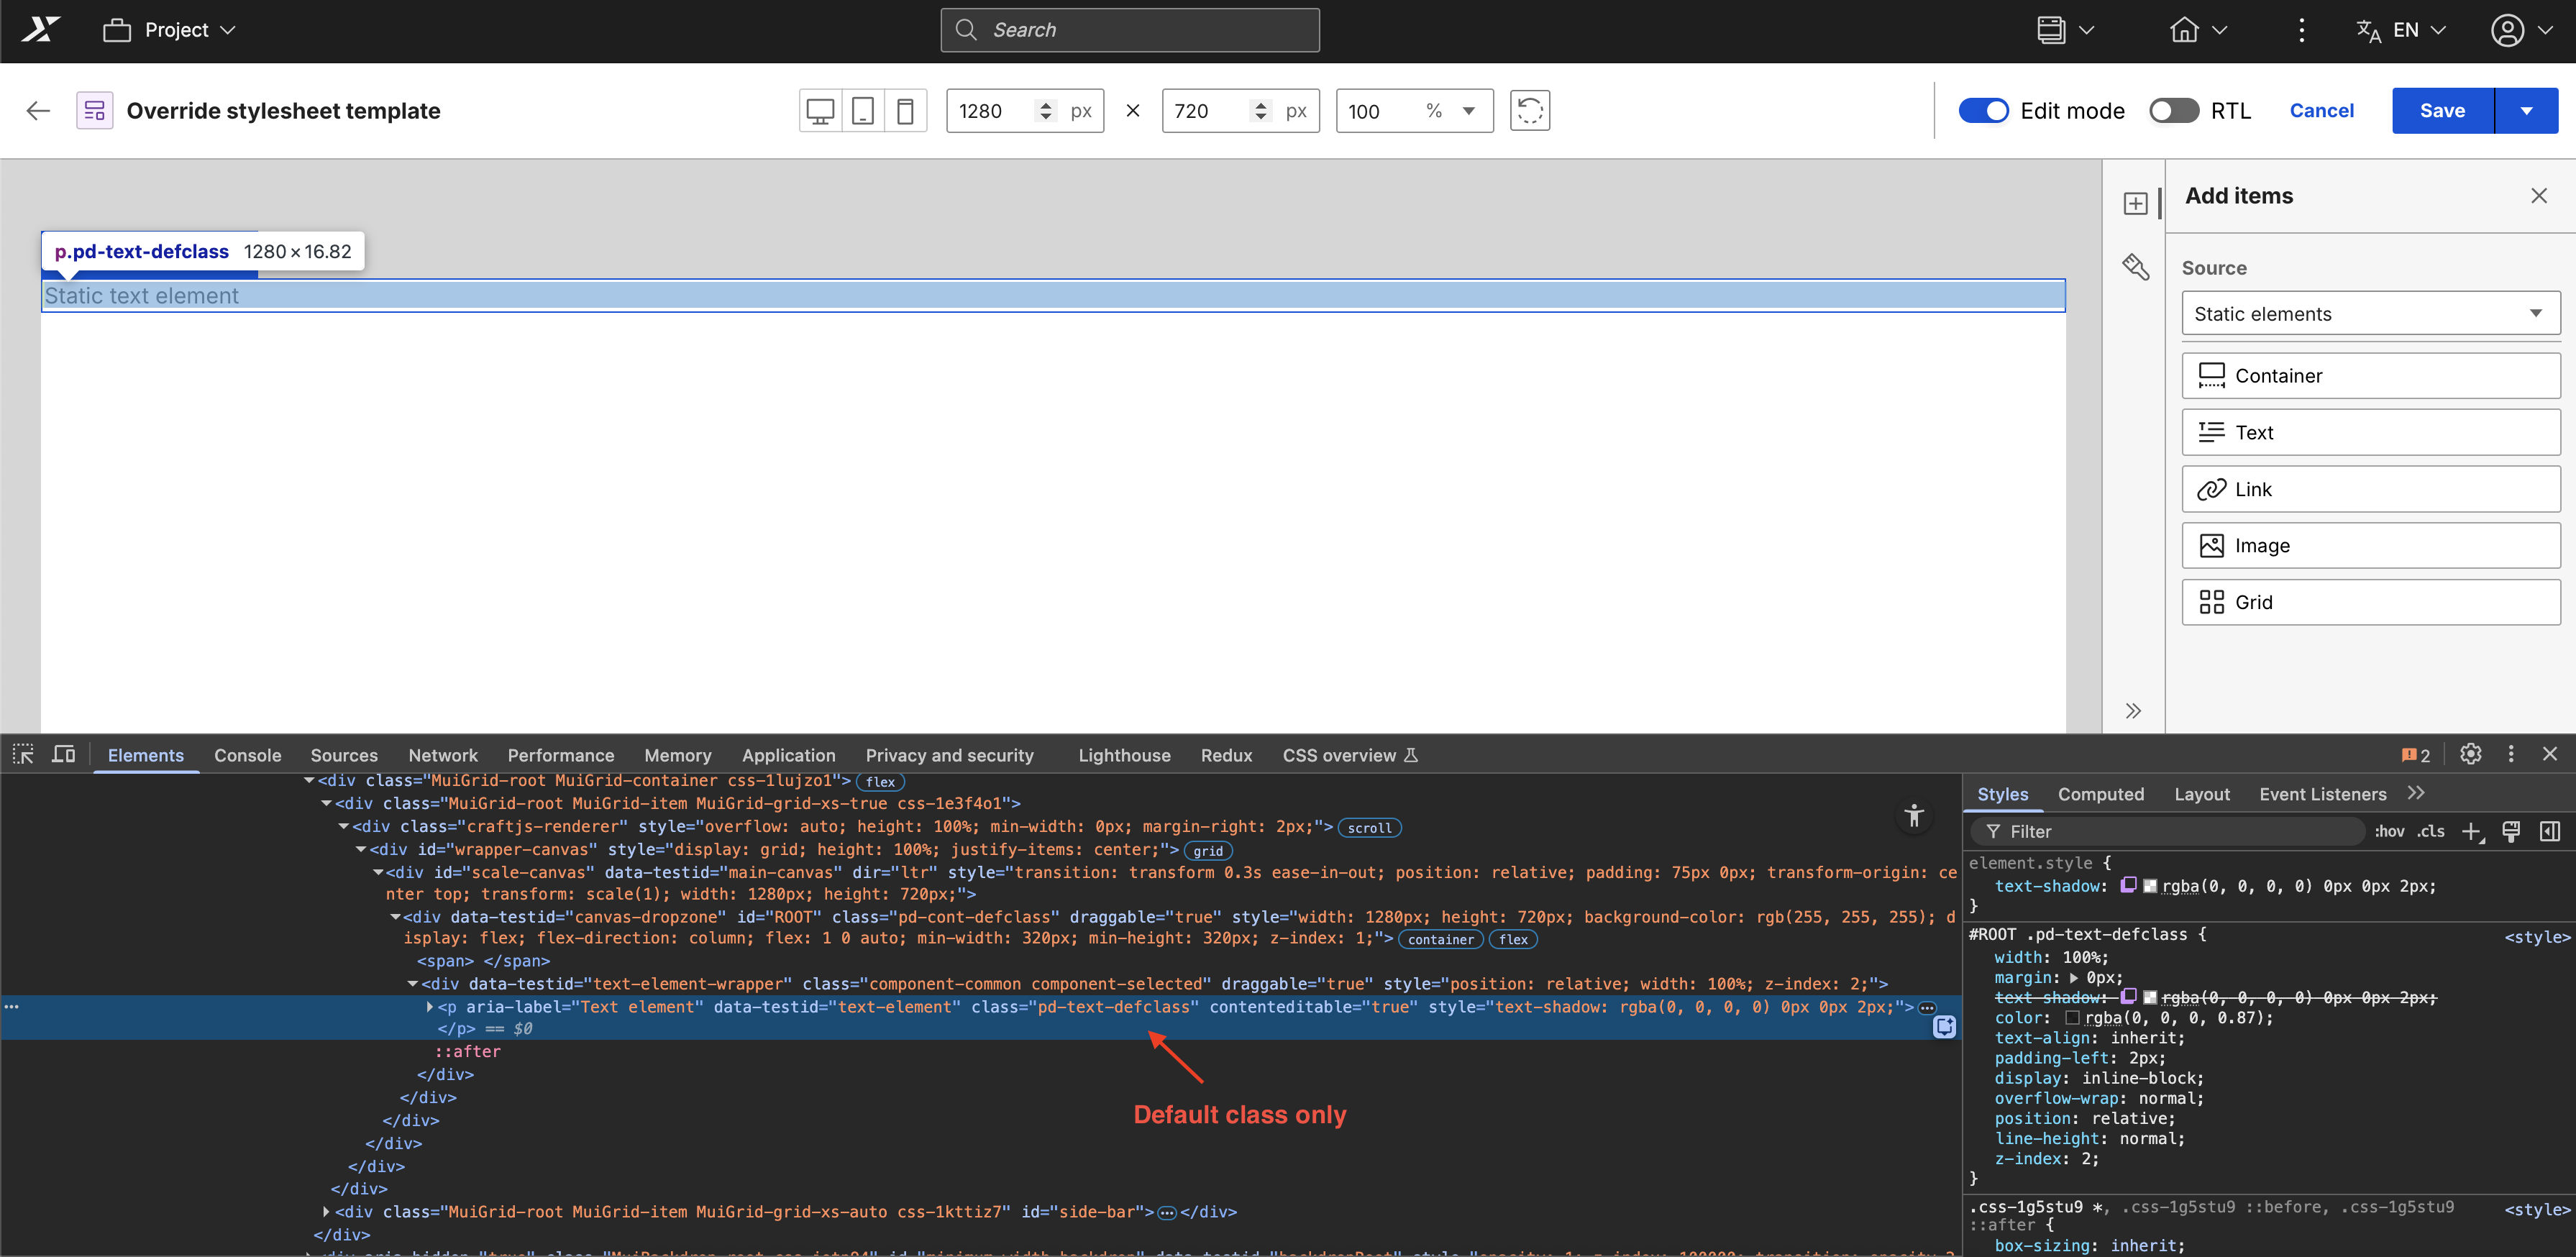Switch to the Console tab
This screenshot has height=1257, width=2576.
point(247,755)
